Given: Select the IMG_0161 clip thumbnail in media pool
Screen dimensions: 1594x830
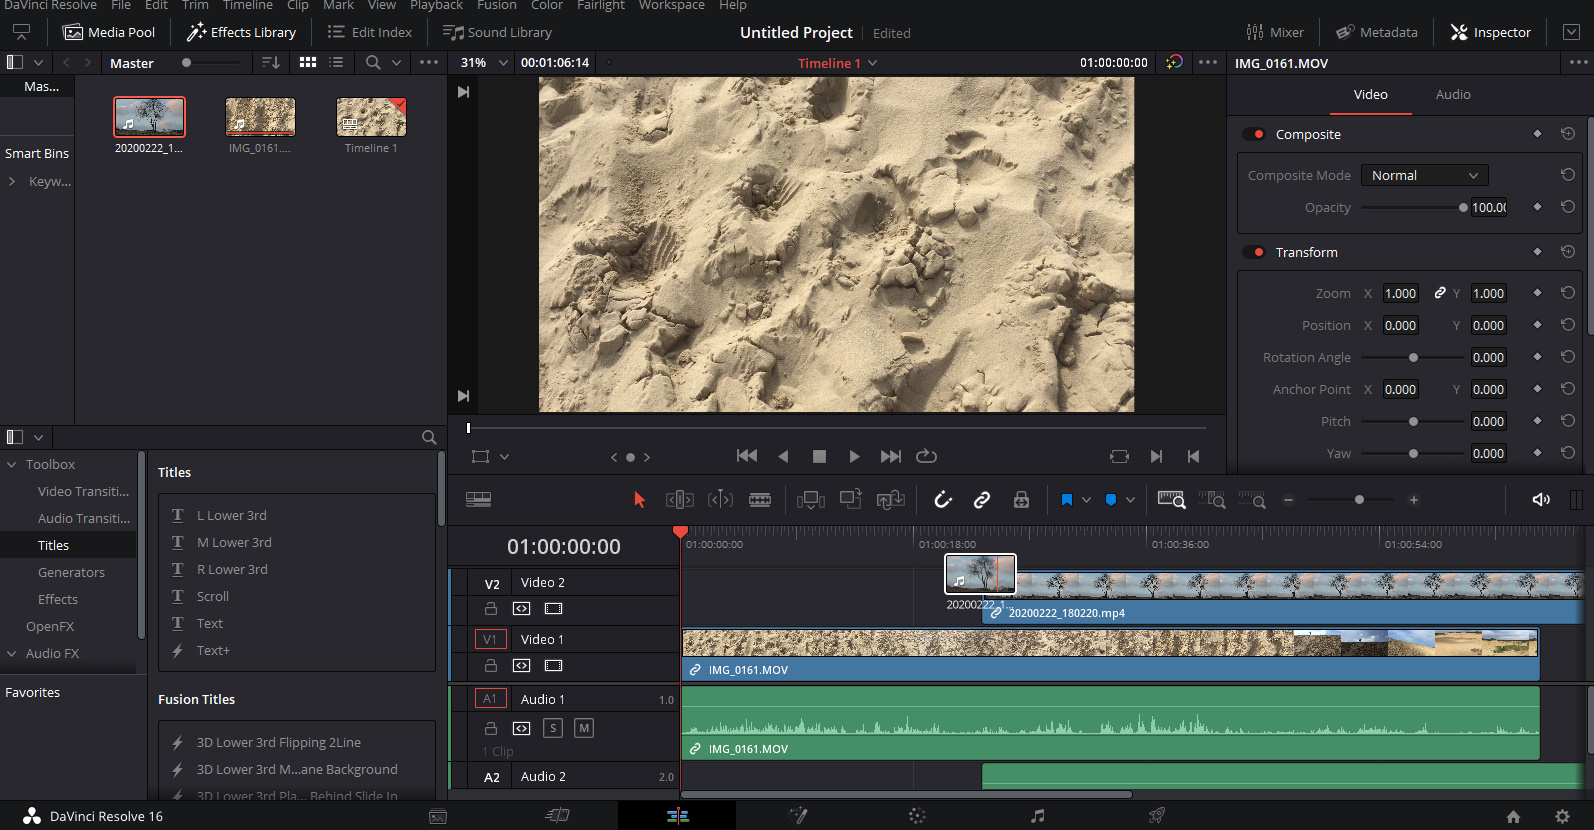Looking at the screenshot, I should coord(260,116).
